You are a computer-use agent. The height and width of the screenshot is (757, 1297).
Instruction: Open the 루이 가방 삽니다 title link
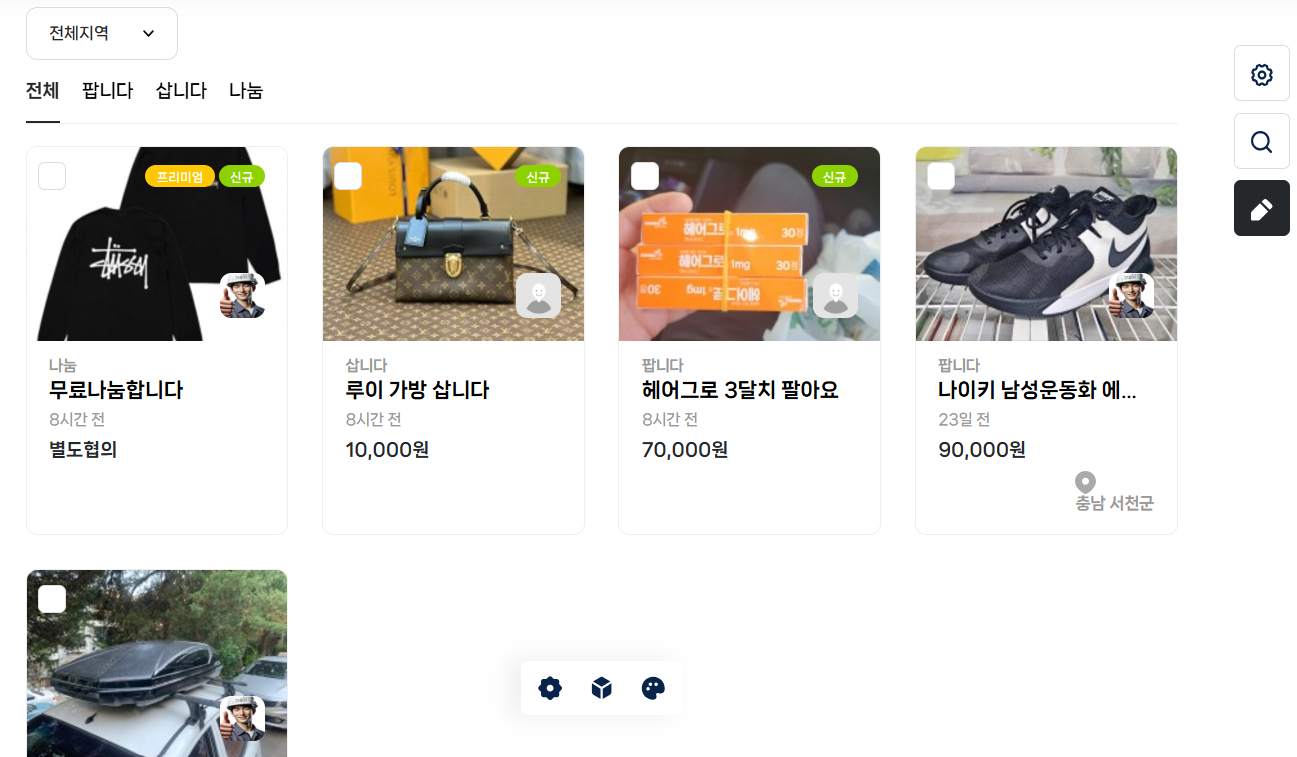pyautogui.click(x=417, y=390)
